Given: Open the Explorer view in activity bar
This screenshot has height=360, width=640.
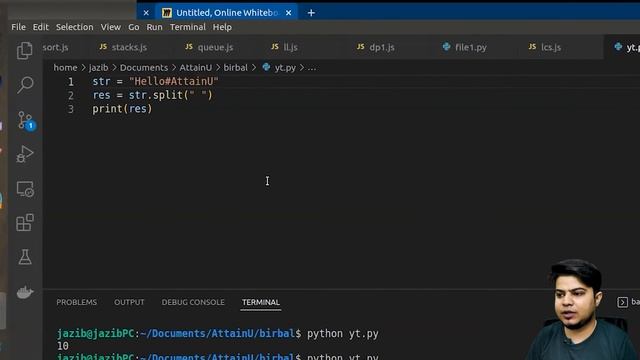Looking at the screenshot, I should pos(25,51).
